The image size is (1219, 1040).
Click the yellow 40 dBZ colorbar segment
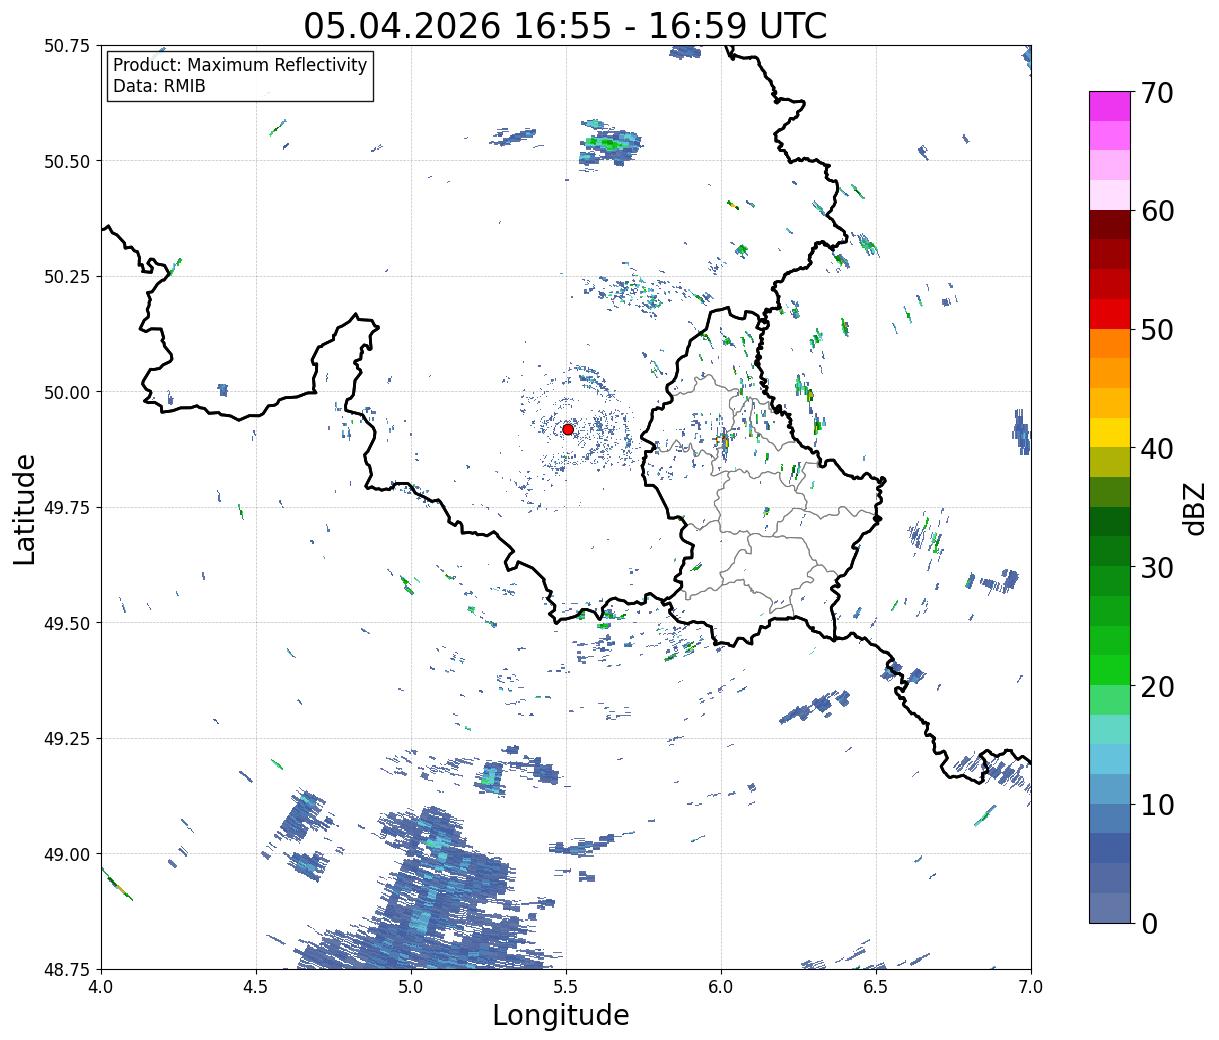(1110, 433)
